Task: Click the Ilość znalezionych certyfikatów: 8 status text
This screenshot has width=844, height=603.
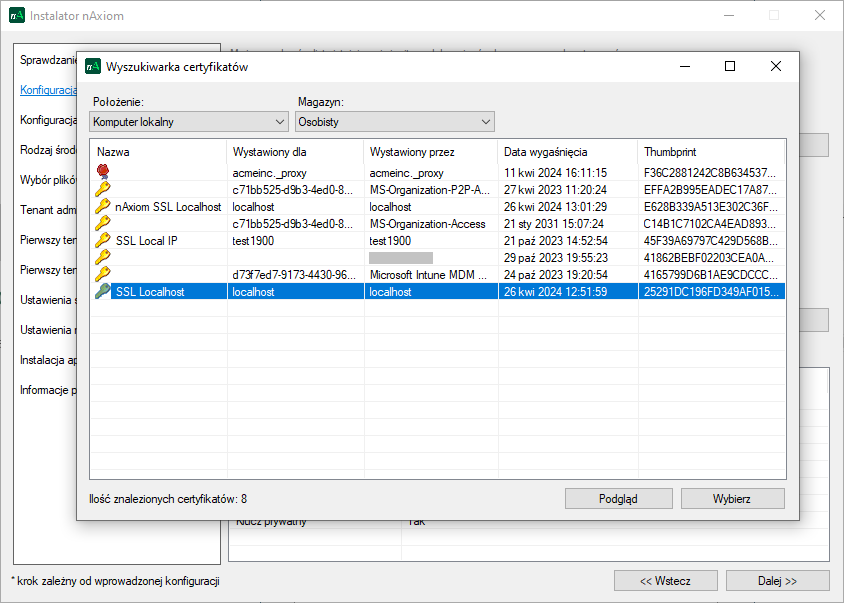Action: point(168,499)
